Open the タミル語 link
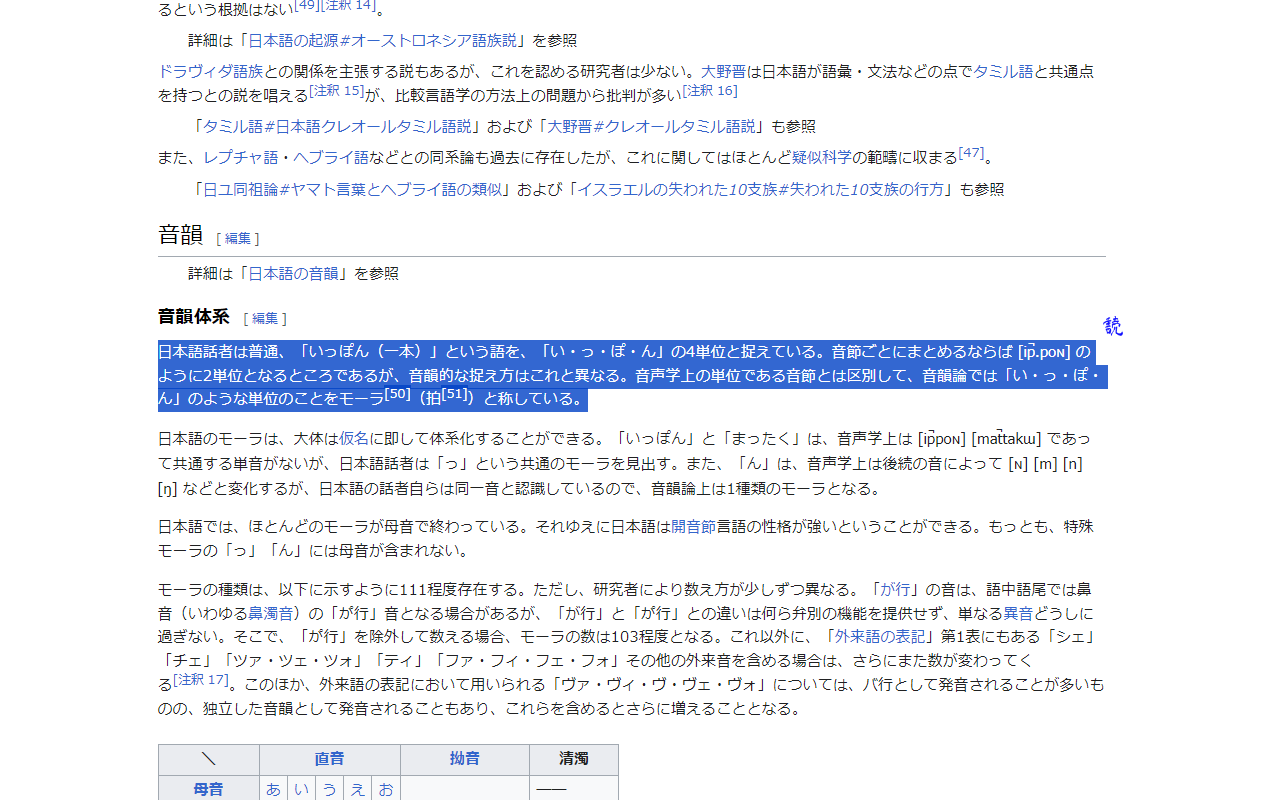Screen dimensions: 1280x800 point(1004,71)
